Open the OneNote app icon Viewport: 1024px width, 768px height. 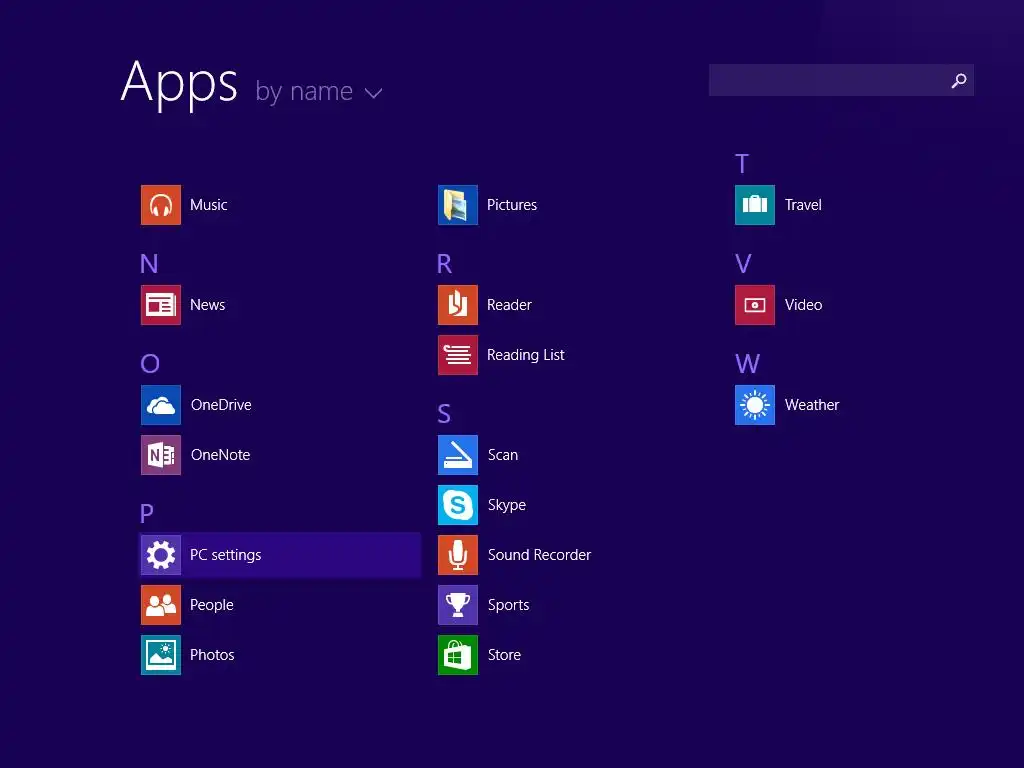pyautogui.click(x=161, y=455)
